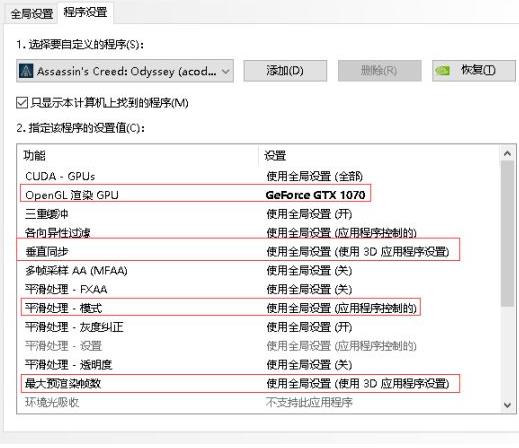Open the Assassin's Creed: Odyssey program dropdown
Viewport: 519px width, 448px height.
[x=125, y=71]
